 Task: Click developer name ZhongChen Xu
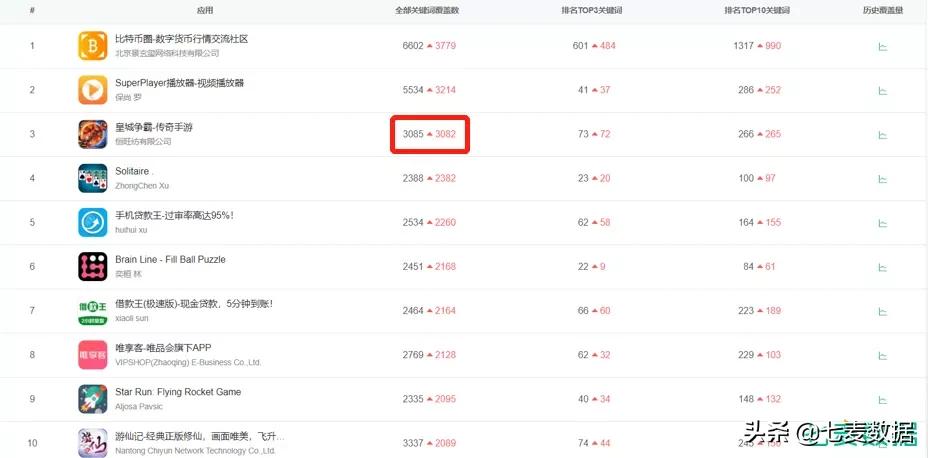coord(142,186)
